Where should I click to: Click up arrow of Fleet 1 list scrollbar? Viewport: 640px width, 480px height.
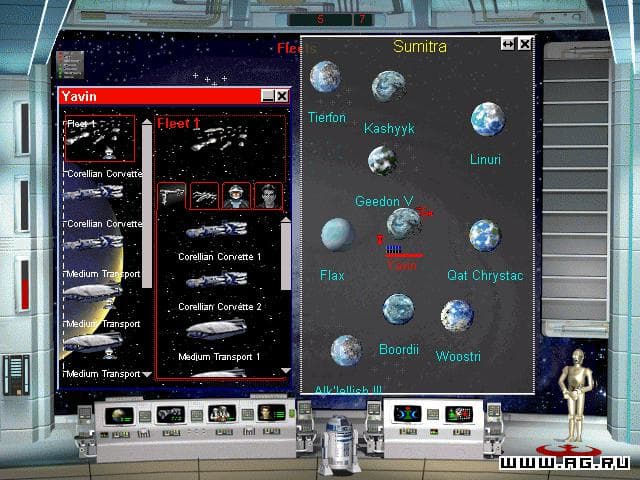coord(286,220)
